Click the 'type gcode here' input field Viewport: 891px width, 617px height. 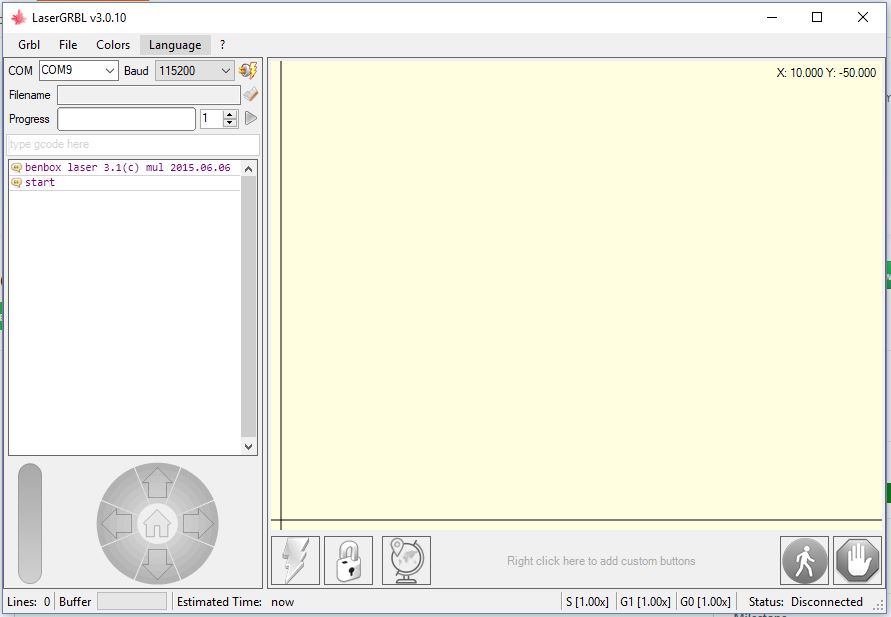[133, 144]
